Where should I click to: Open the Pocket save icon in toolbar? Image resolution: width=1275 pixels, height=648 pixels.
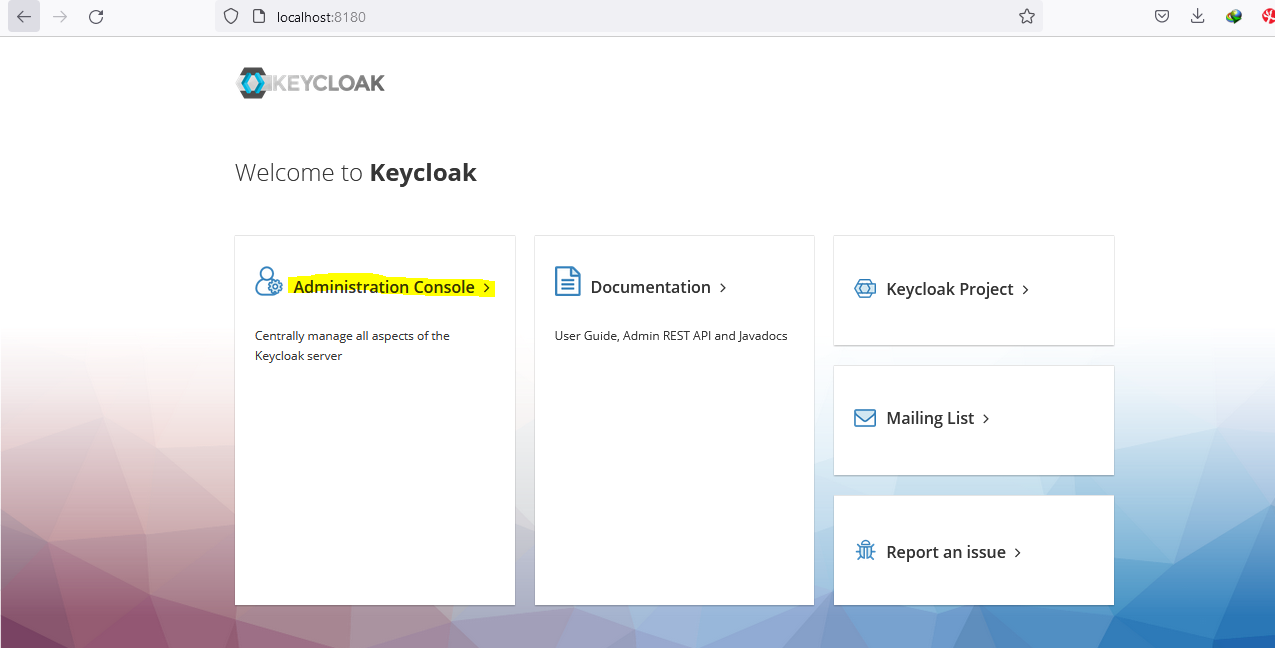(1162, 16)
